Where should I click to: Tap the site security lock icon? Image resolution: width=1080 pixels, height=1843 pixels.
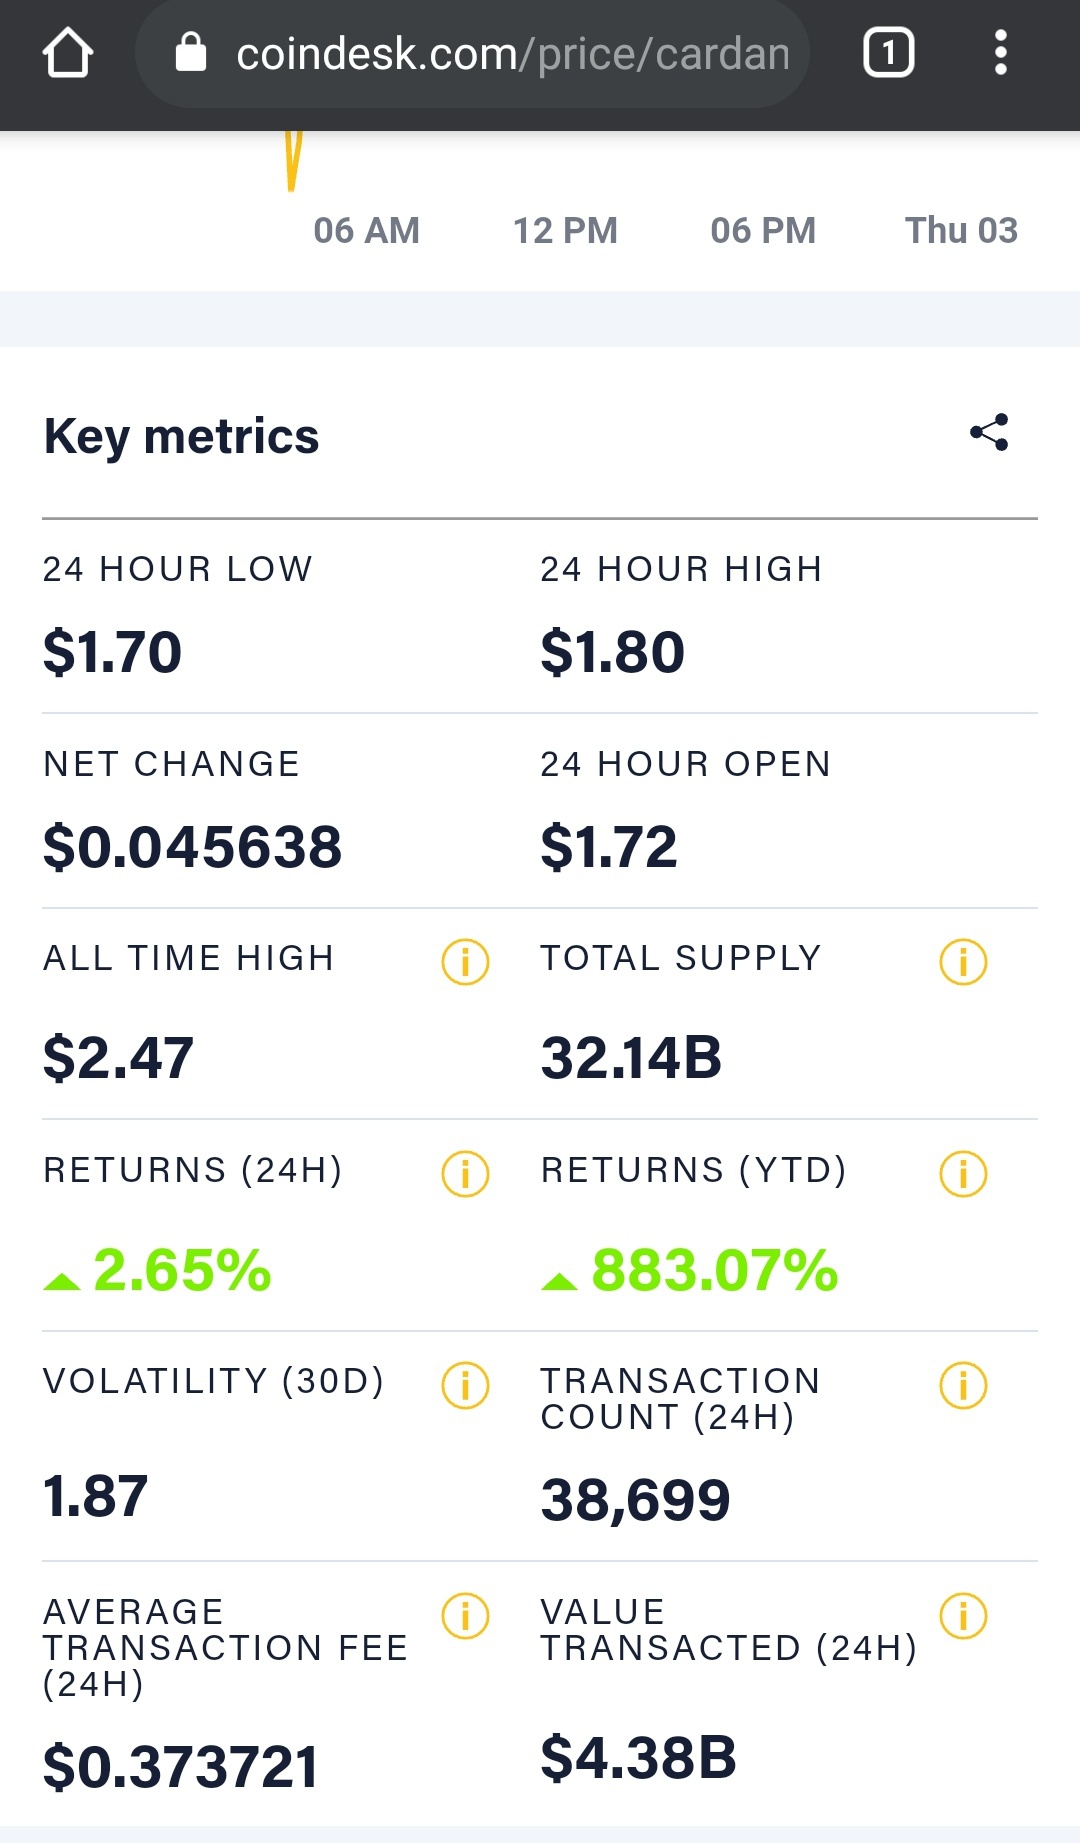pyautogui.click(x=190, y=53)
